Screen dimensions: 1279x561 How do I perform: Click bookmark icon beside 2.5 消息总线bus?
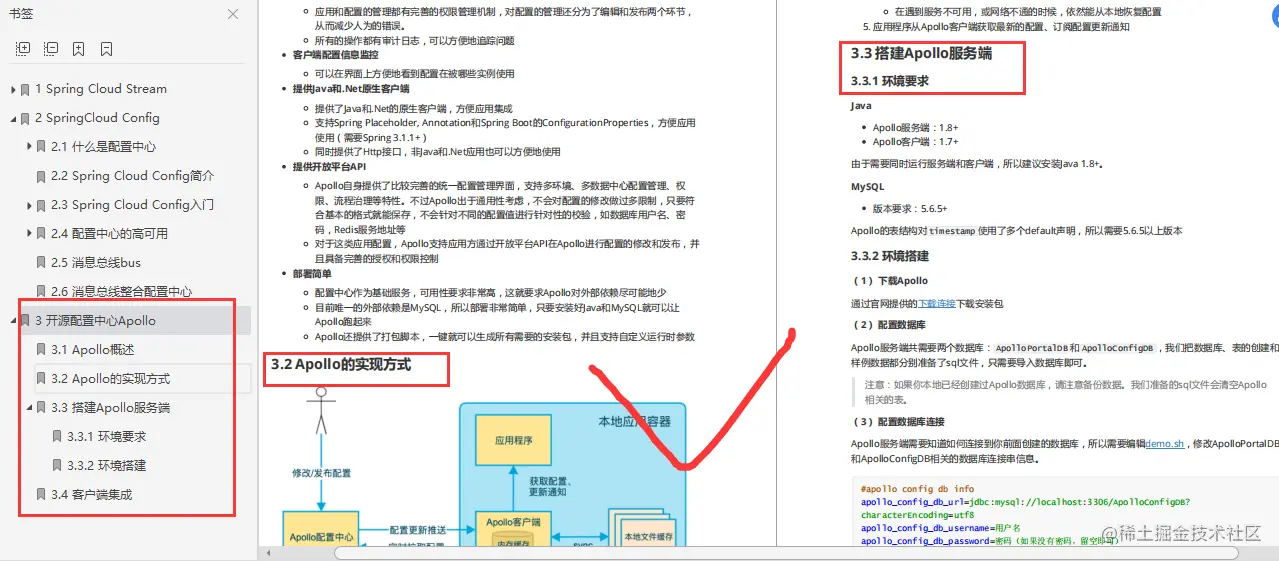tap(41, 263)
